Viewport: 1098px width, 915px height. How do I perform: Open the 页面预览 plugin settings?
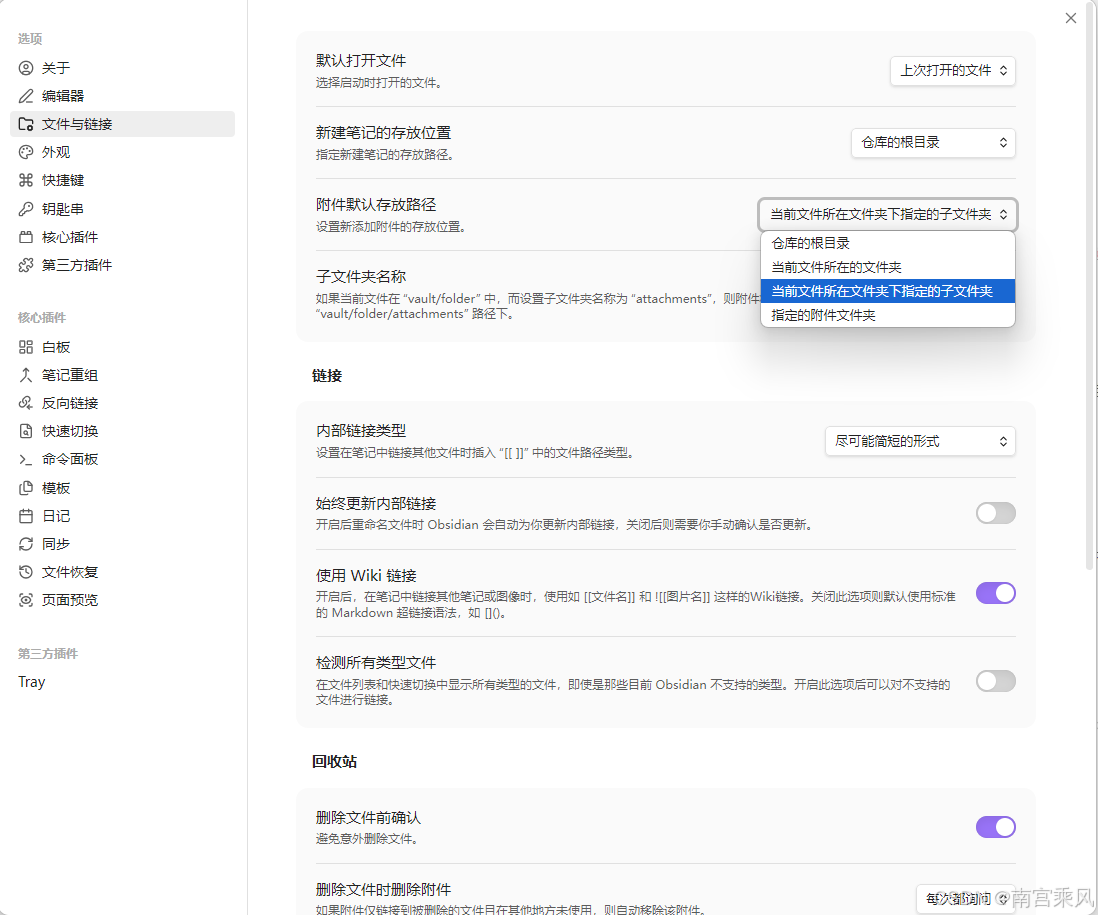click(x=123, y=600)
